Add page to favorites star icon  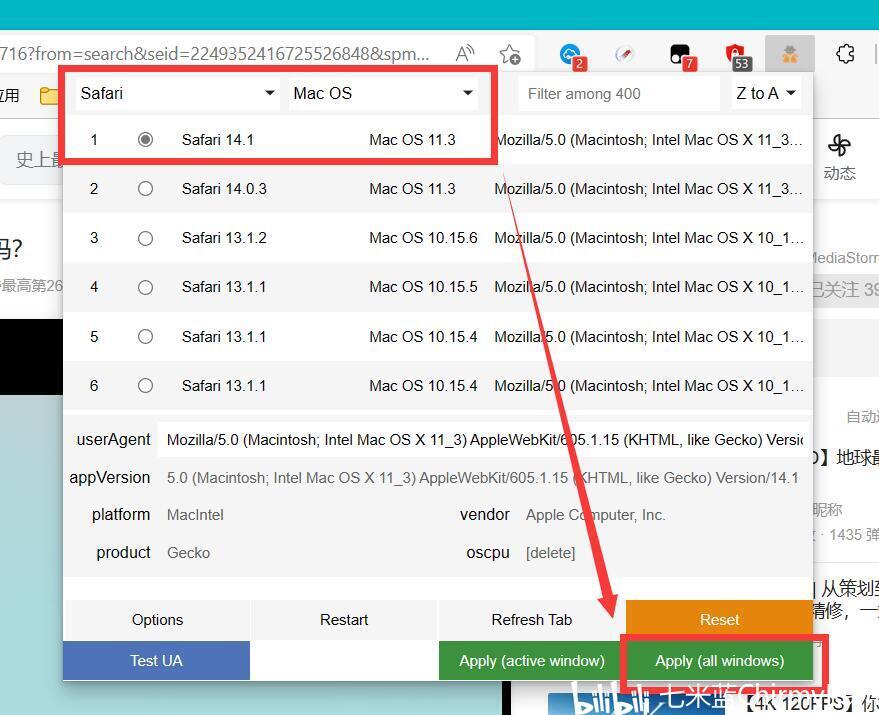510,54
